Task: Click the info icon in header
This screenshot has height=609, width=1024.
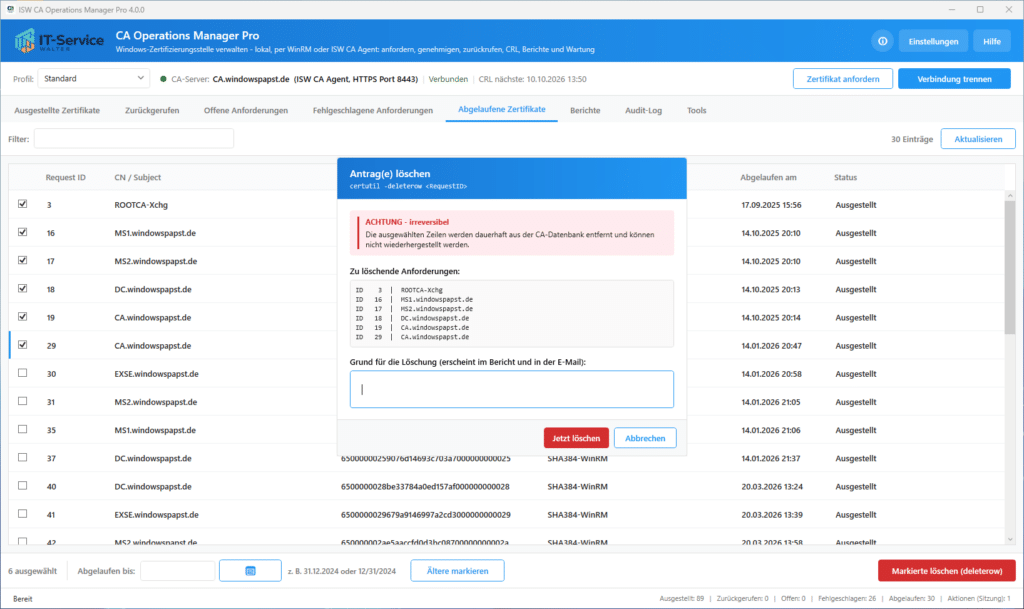Action: [x=882, y=41]
